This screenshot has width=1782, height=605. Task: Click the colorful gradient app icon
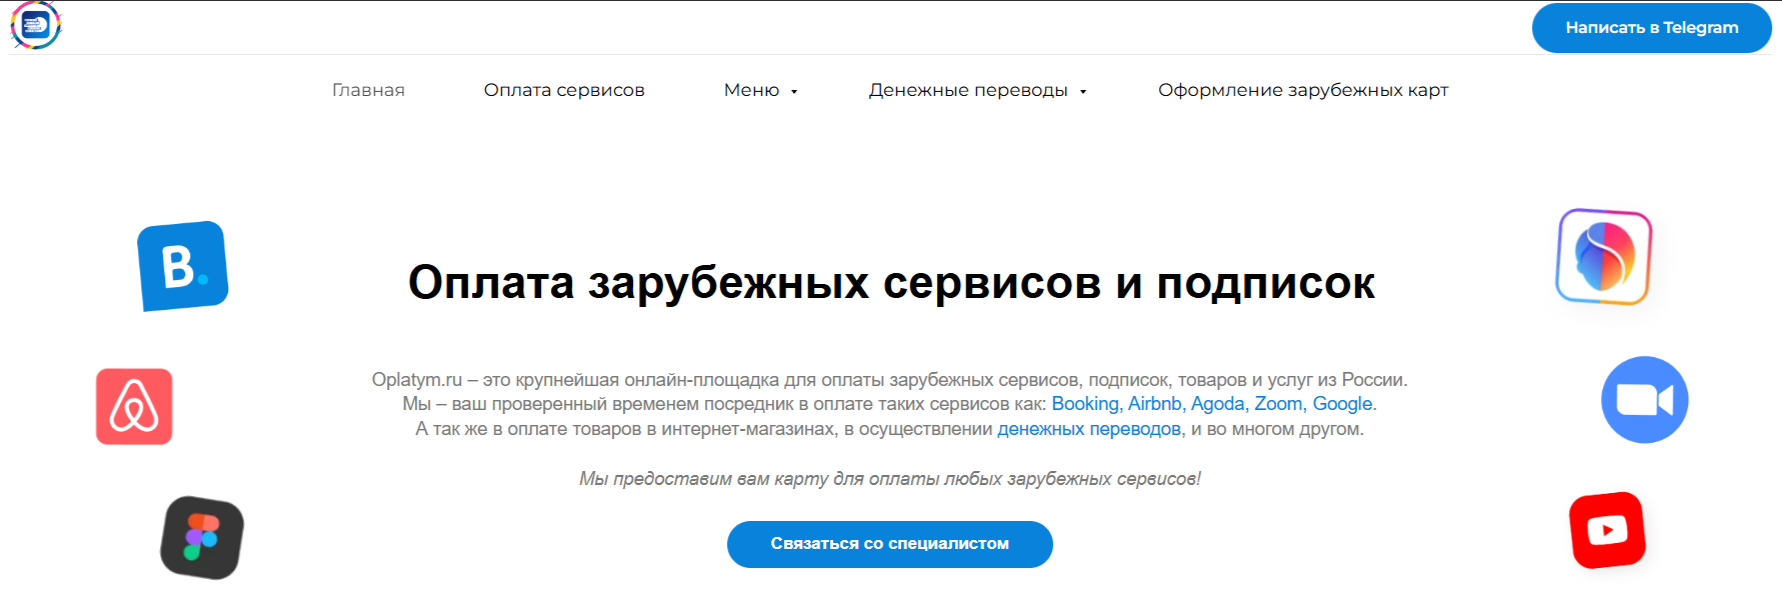1604,257
